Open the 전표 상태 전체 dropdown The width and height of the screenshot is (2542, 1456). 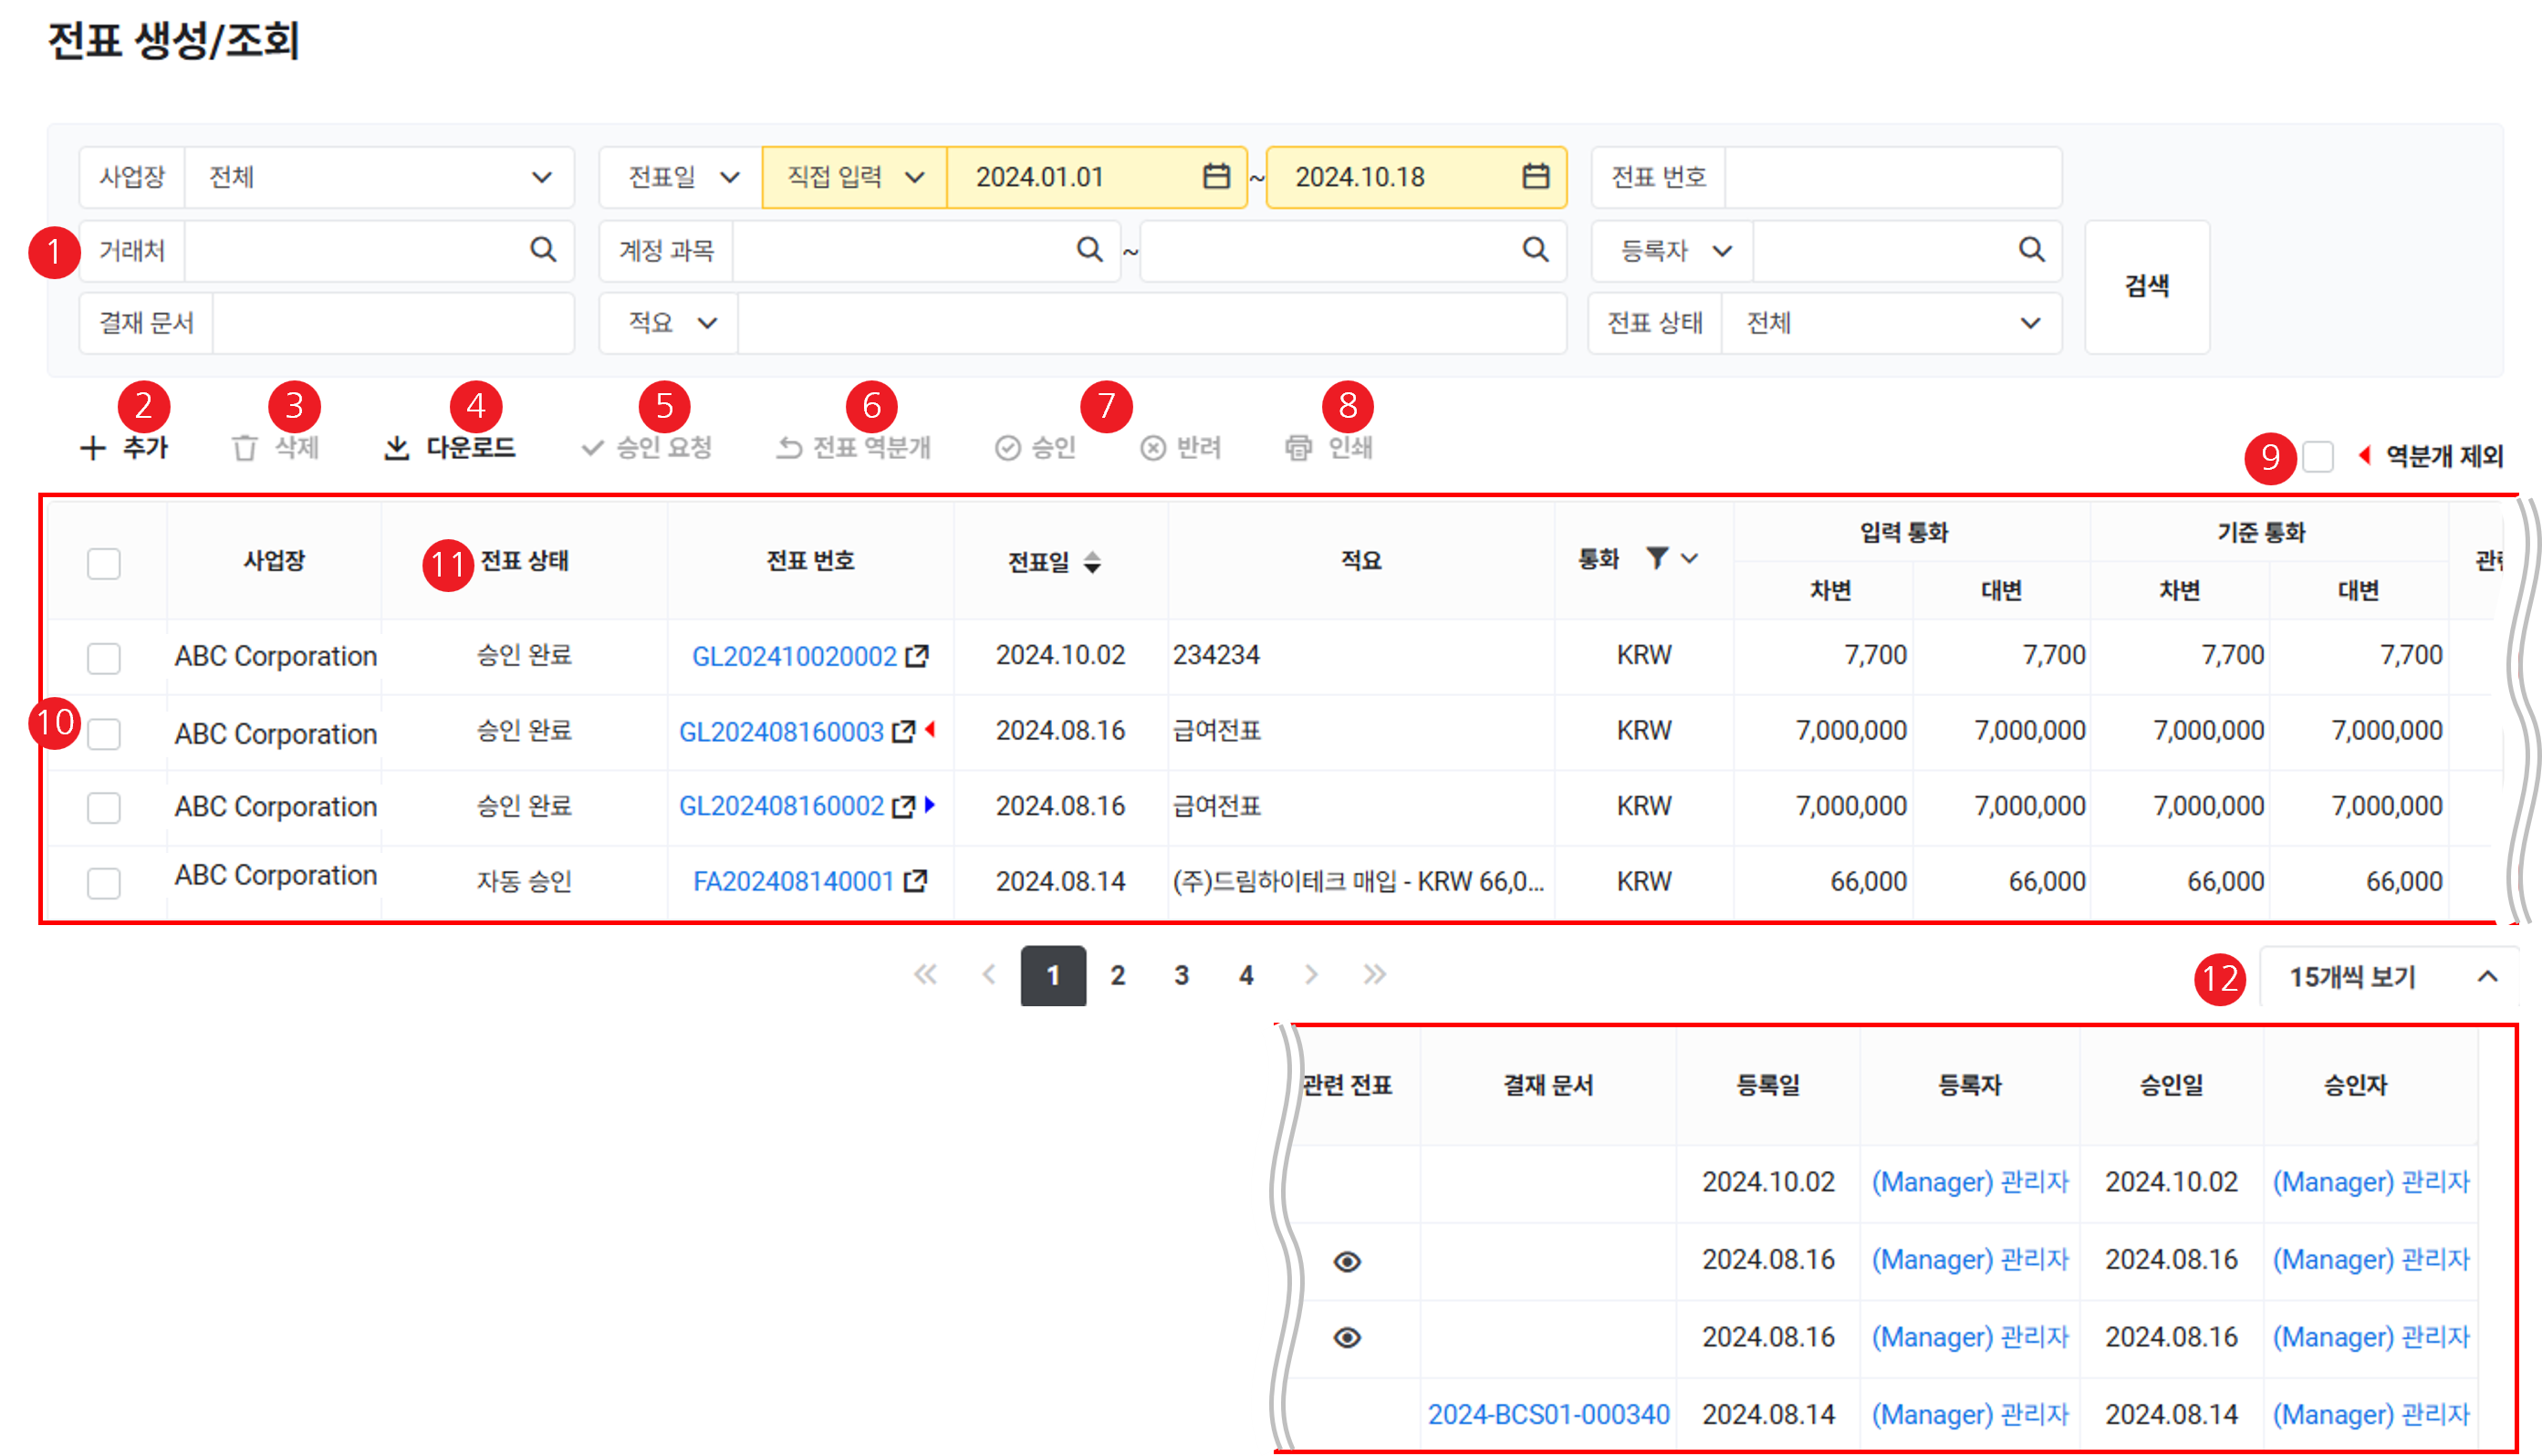click(2029, 323)
